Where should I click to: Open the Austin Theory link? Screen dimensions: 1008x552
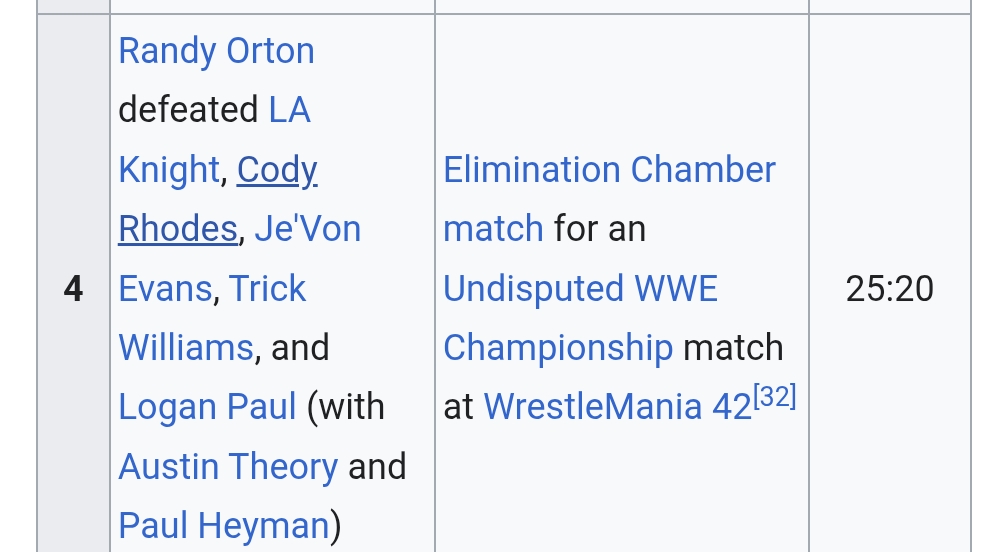[228, 467]
